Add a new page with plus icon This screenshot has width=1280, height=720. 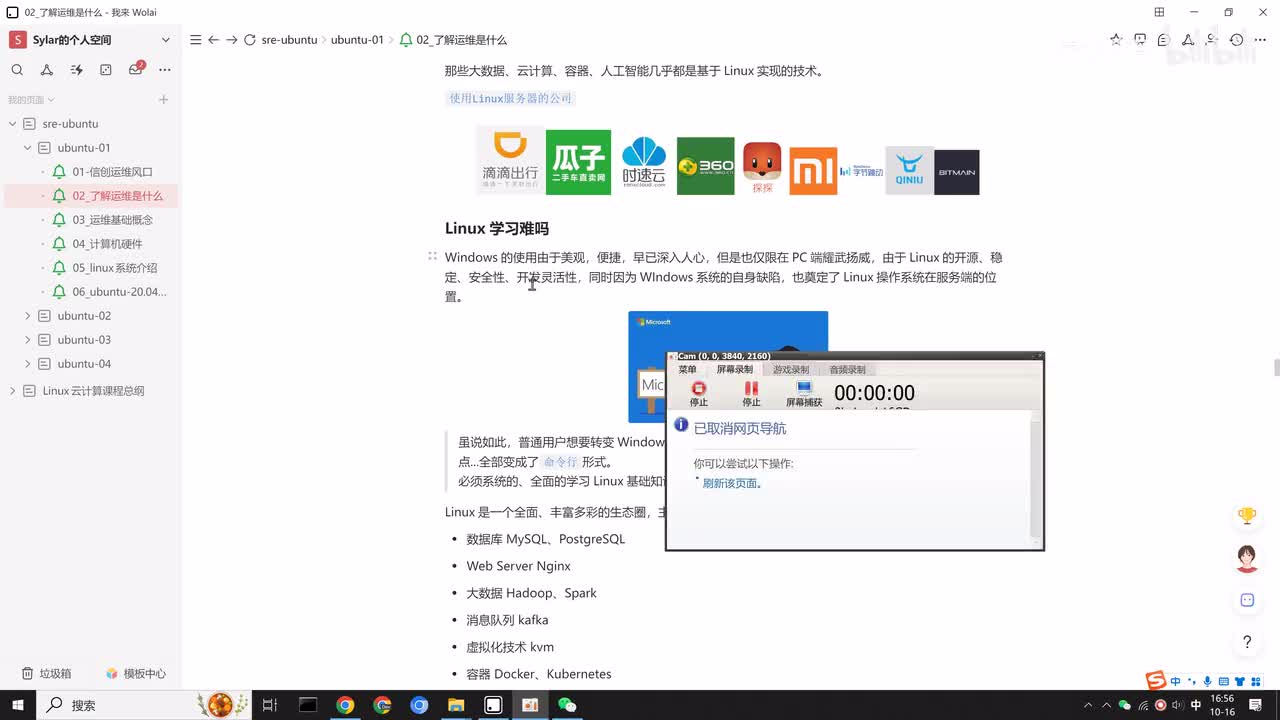(x=163, y=100)
